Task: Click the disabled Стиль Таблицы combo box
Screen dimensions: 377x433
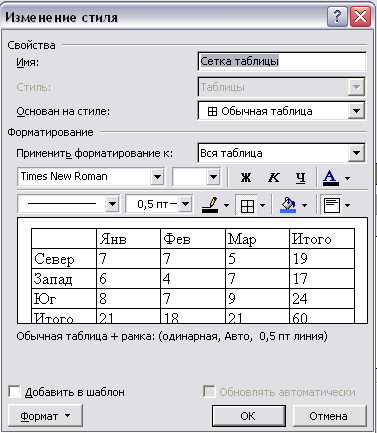Action: pos(282,87)
